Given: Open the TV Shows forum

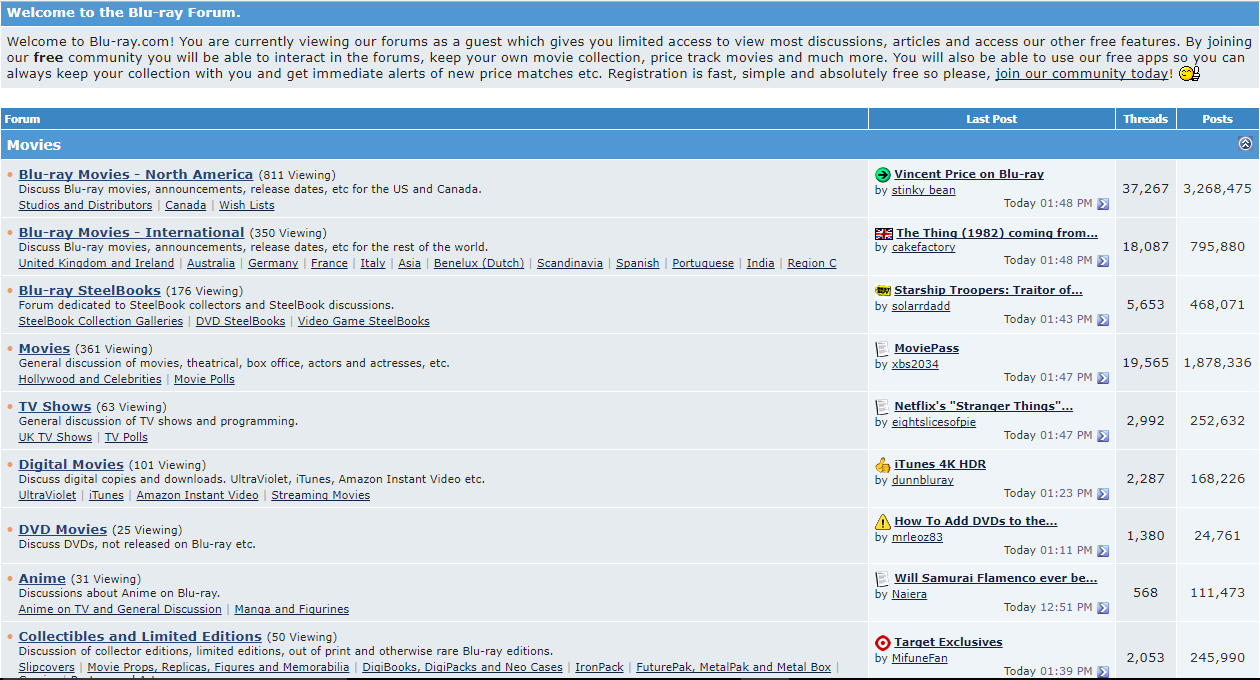Looking at the screenshot, I should [x=55, y=407].
